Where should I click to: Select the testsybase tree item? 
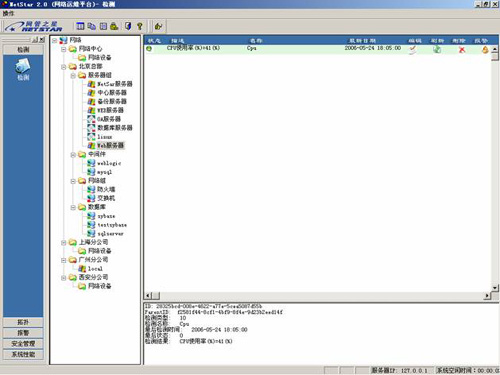pyautogui.click(x=112, y=225)
